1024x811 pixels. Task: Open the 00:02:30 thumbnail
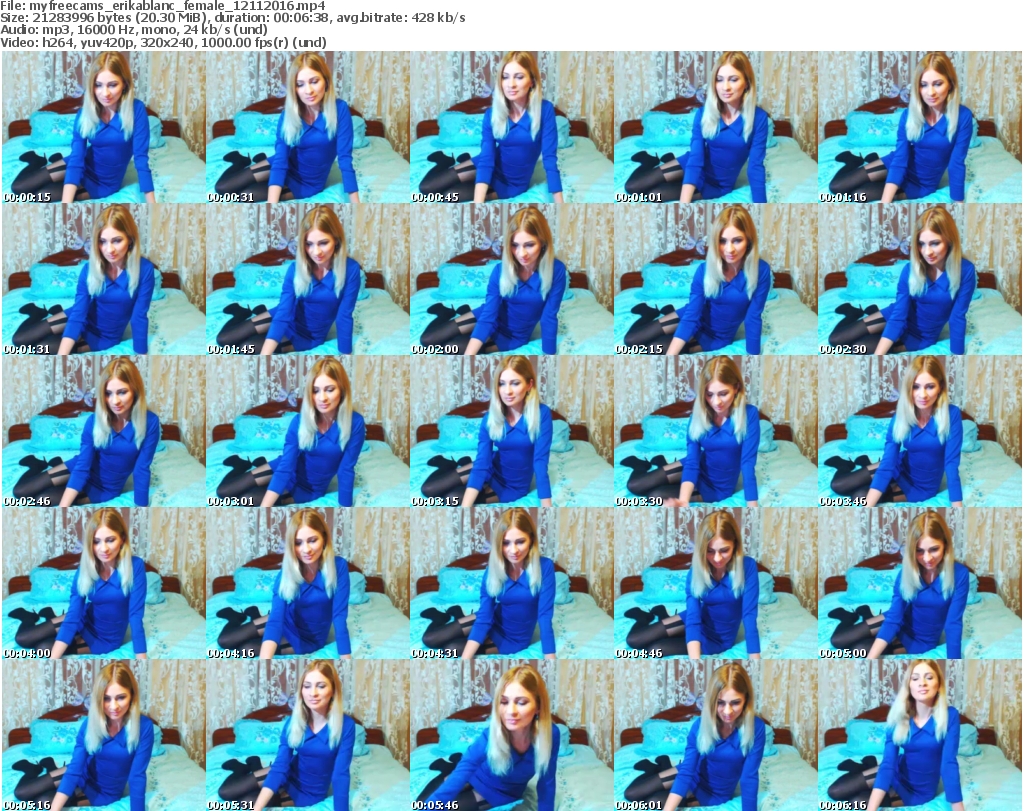point(920,279)
